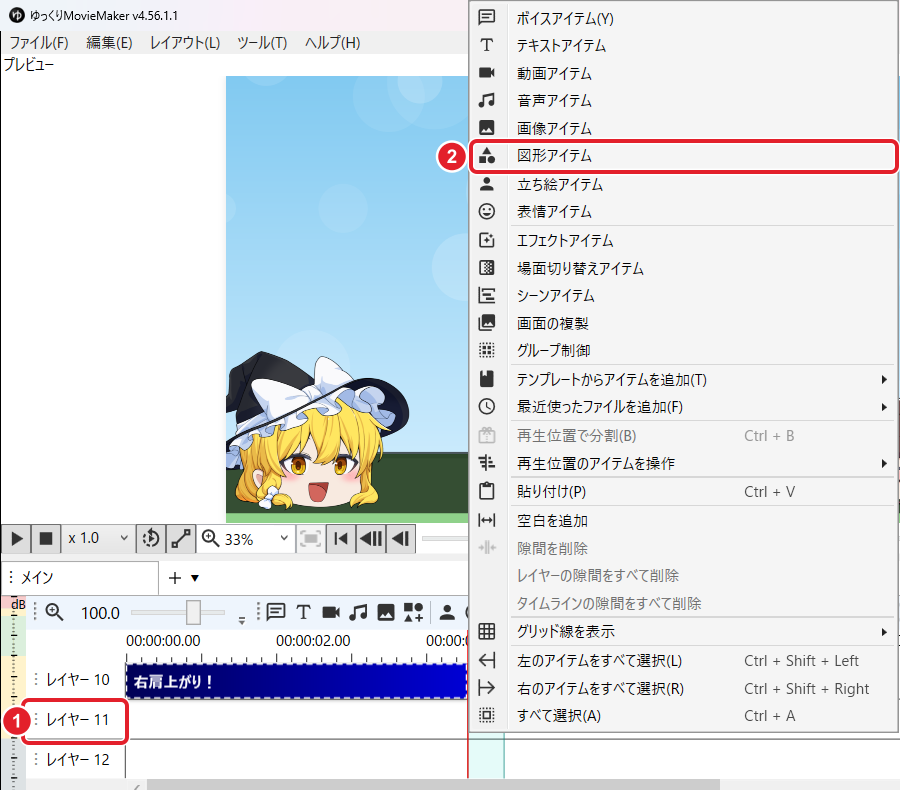Image resolution: width=900 pixels, height=790 pixels.
Task: Choose 図形アイテム from context menu
Action: click(683, 156)
